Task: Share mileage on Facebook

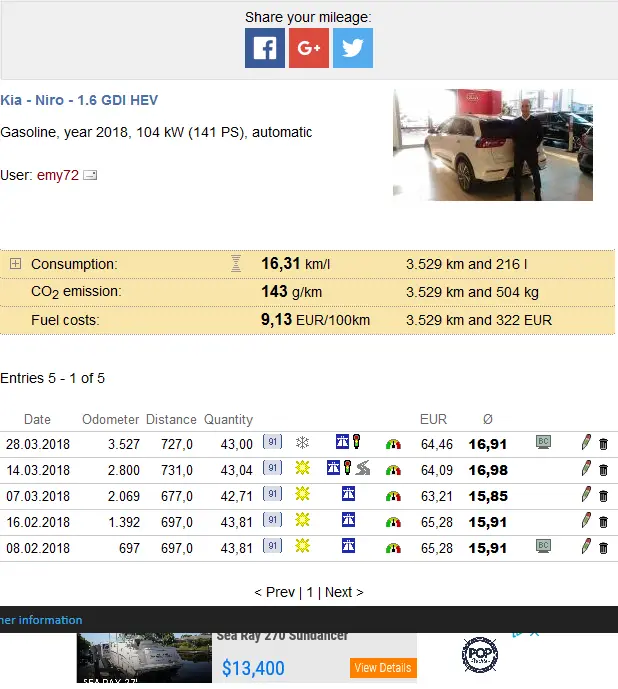Action: (265, 48)
